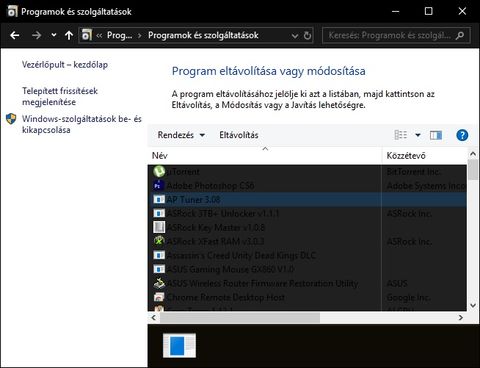Click the control panel icon in address bar

point(86,35)
